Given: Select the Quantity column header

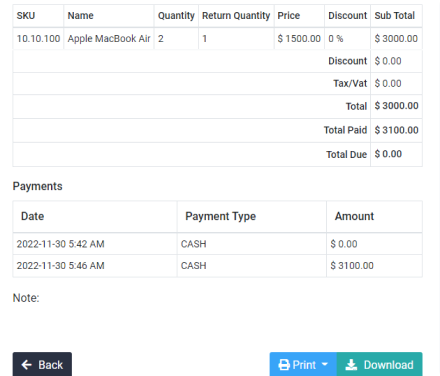Looking at the screenshot, I should [x=176, y=16].
